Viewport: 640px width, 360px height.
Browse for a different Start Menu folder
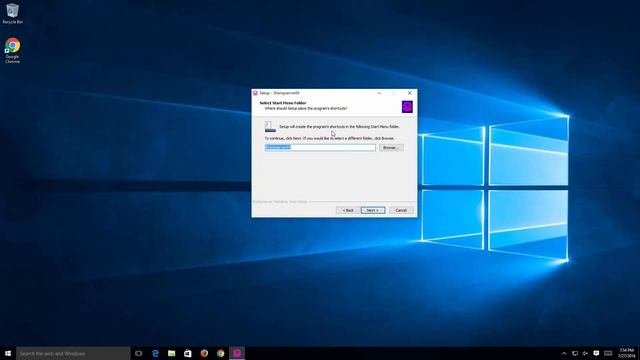click(x=391, y=148)
